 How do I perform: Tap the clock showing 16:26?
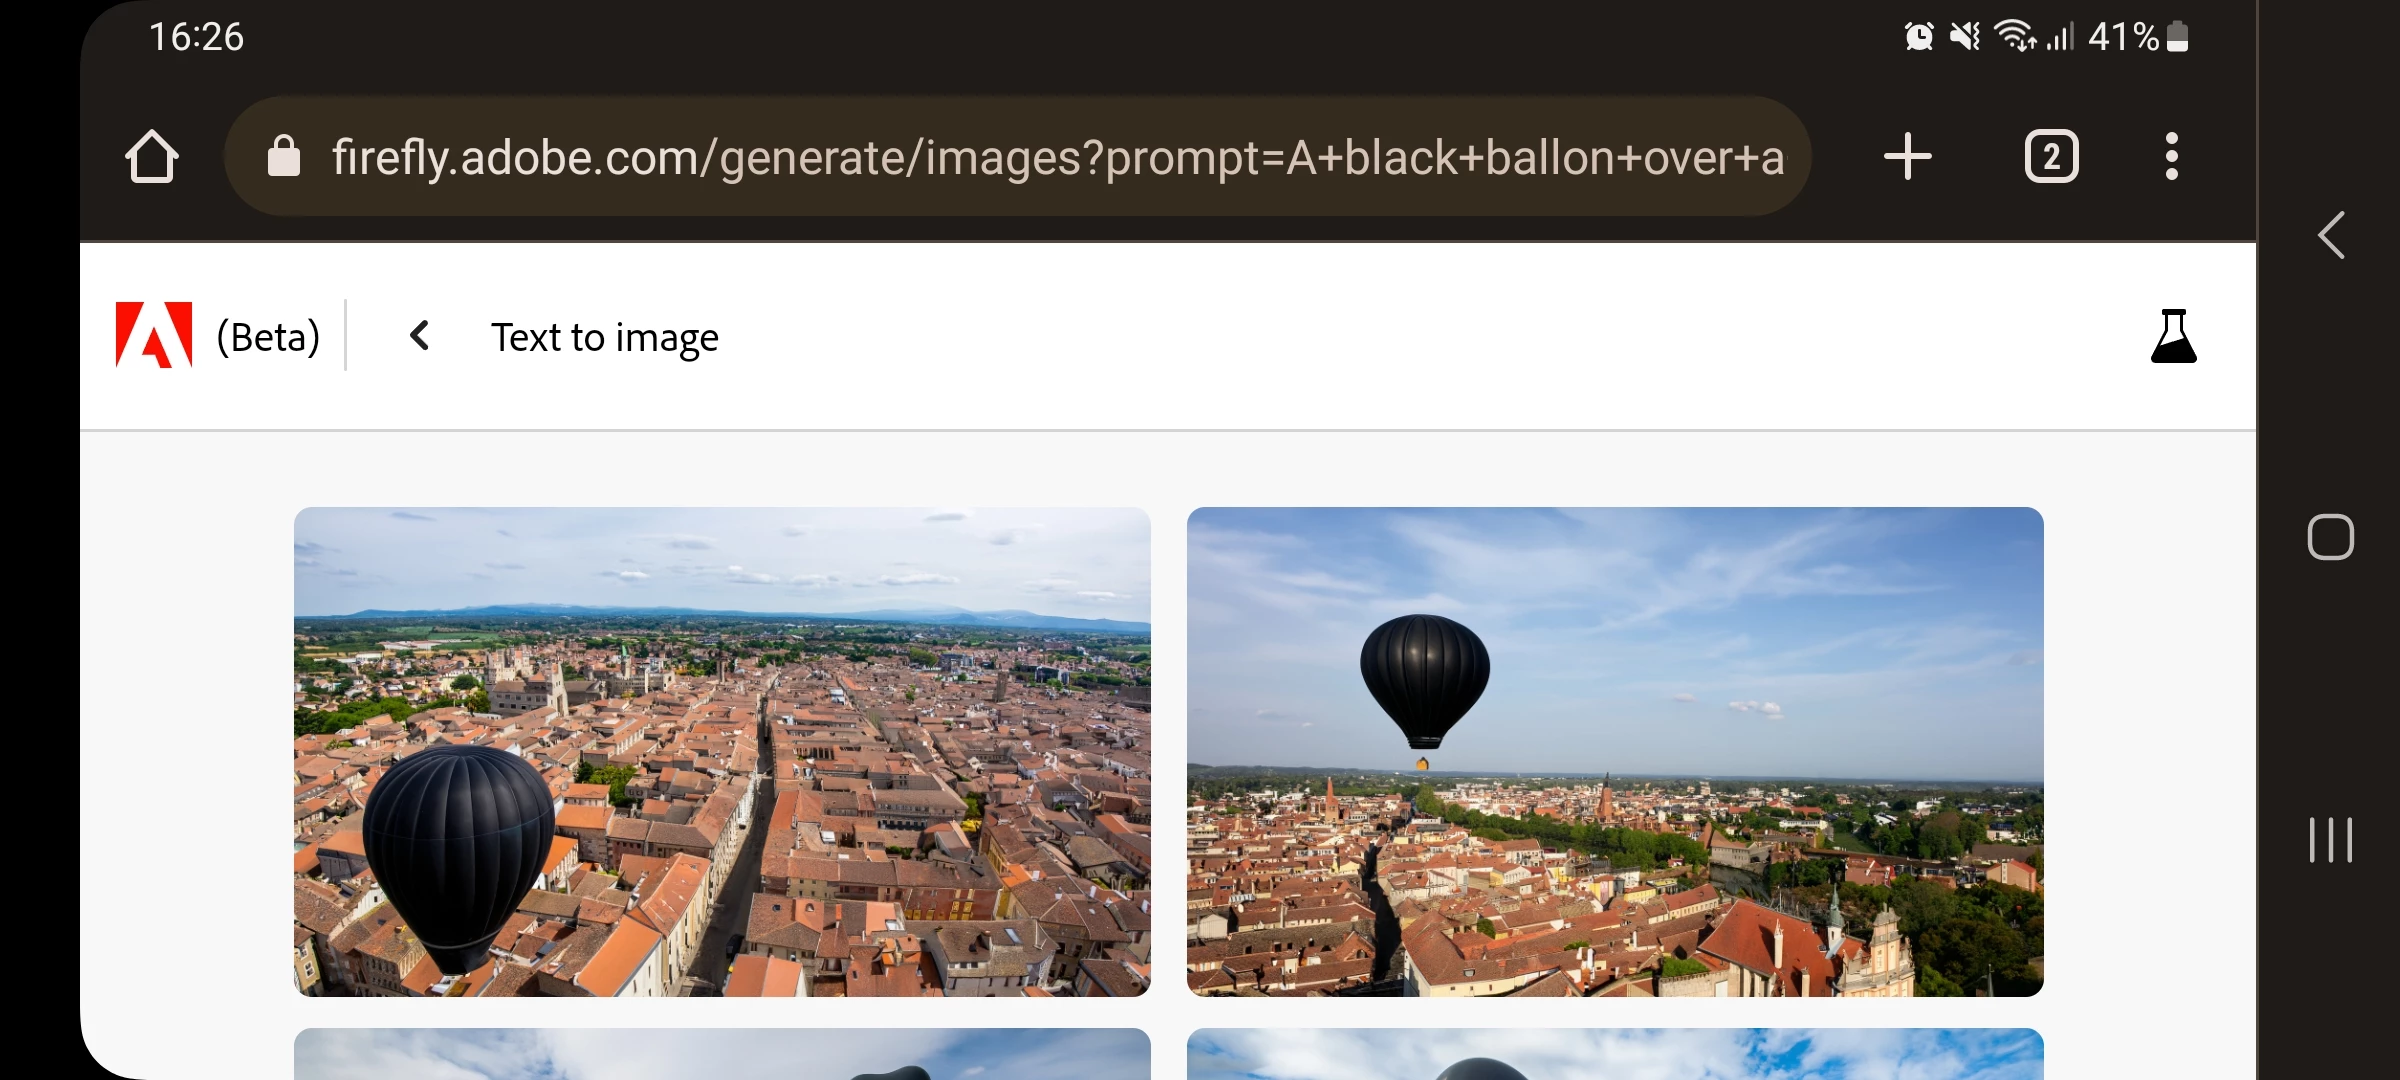tap(196, 37)
